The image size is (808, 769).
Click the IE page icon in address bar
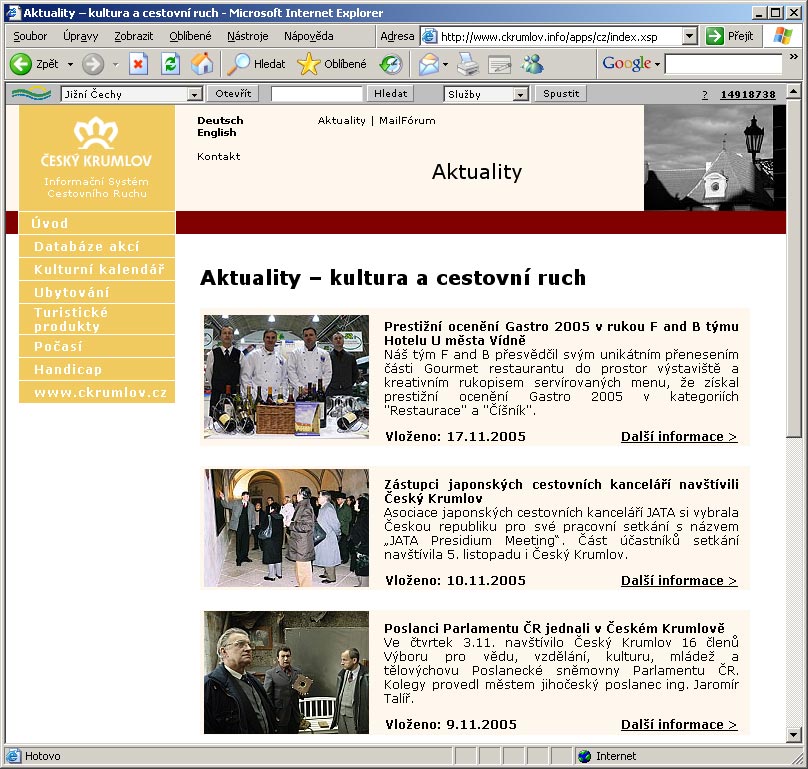click(429, 37)
